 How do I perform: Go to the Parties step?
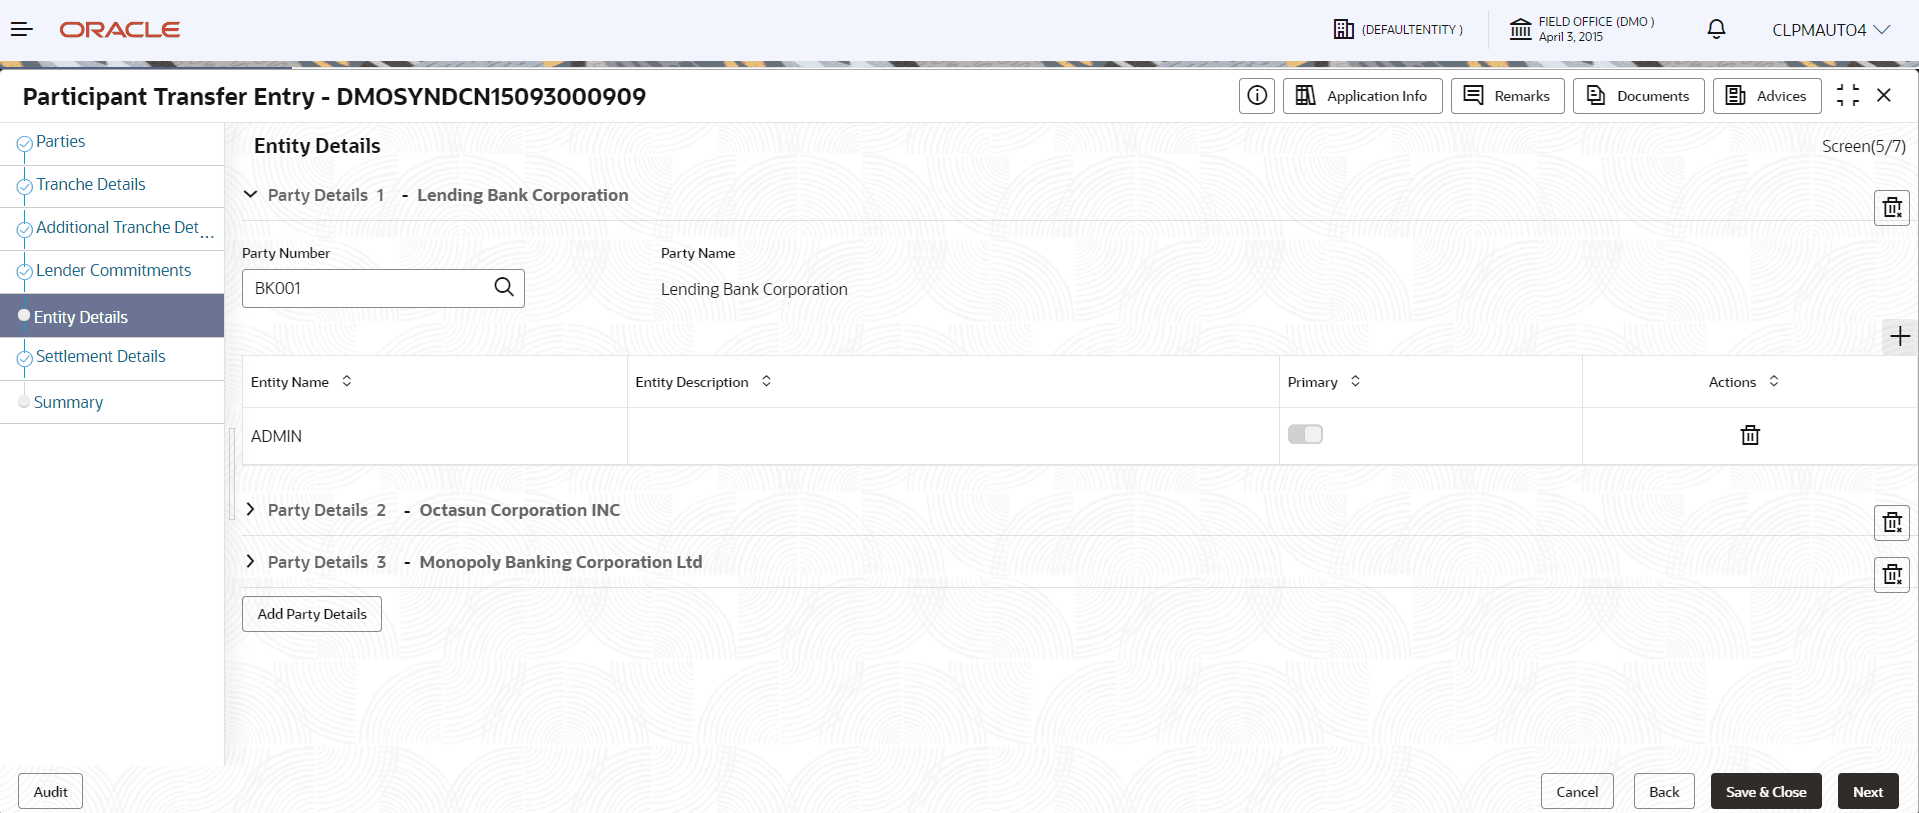click(x=61, y=142)
